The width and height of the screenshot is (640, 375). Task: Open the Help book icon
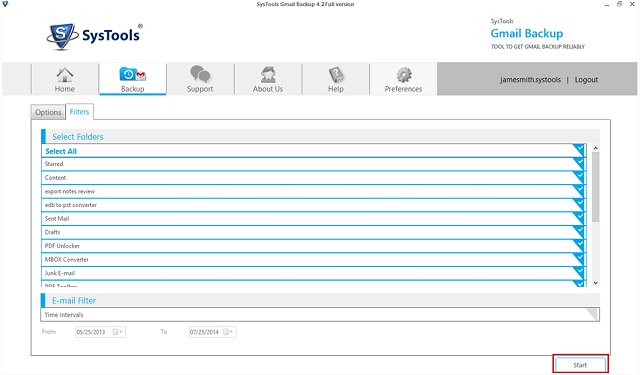pyautogui.click(x=336, y=75)
